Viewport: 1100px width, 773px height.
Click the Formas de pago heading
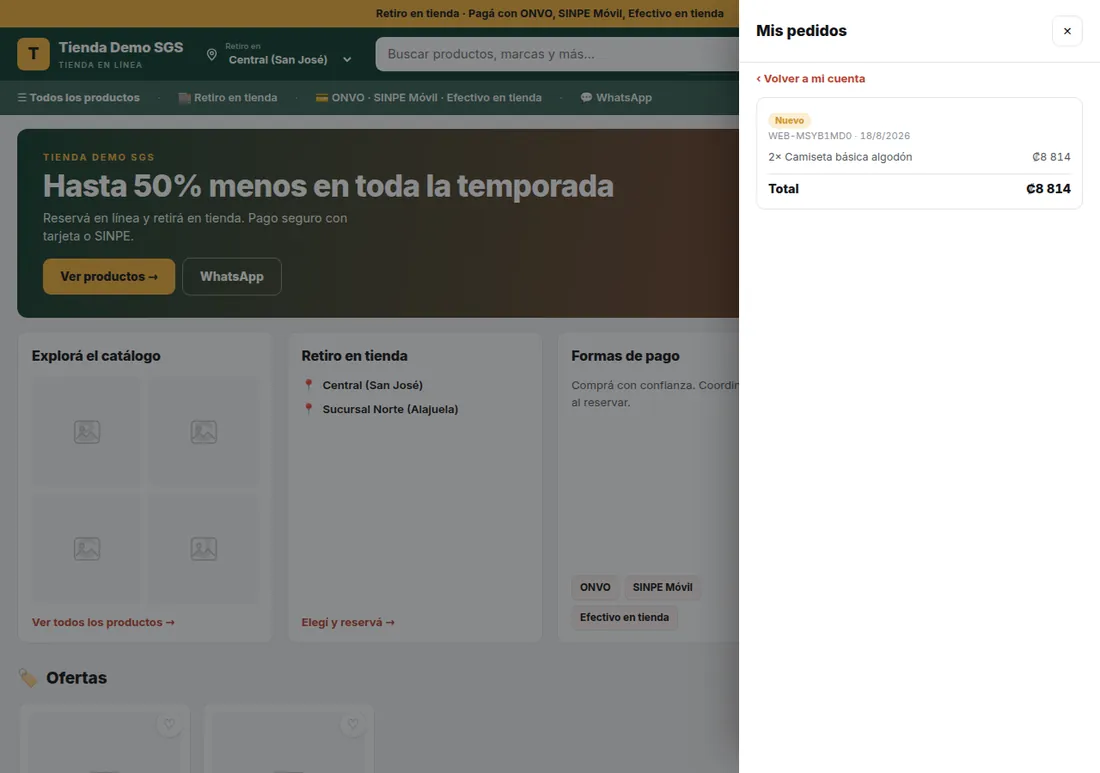[625, 356]
